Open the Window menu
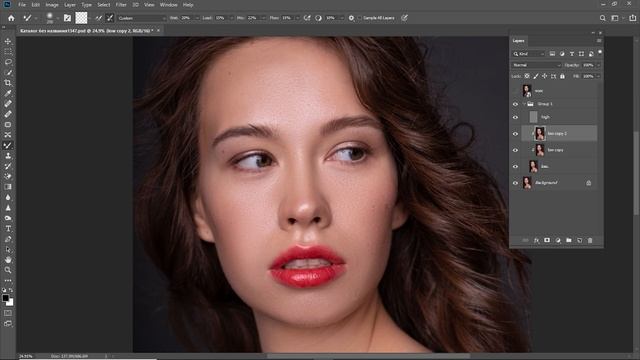 168,5
